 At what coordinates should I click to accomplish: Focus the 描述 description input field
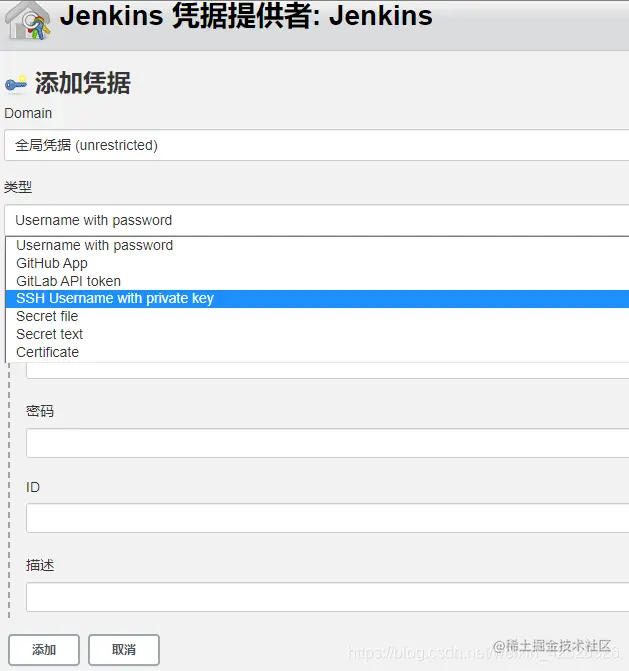[x=327, y=597]
